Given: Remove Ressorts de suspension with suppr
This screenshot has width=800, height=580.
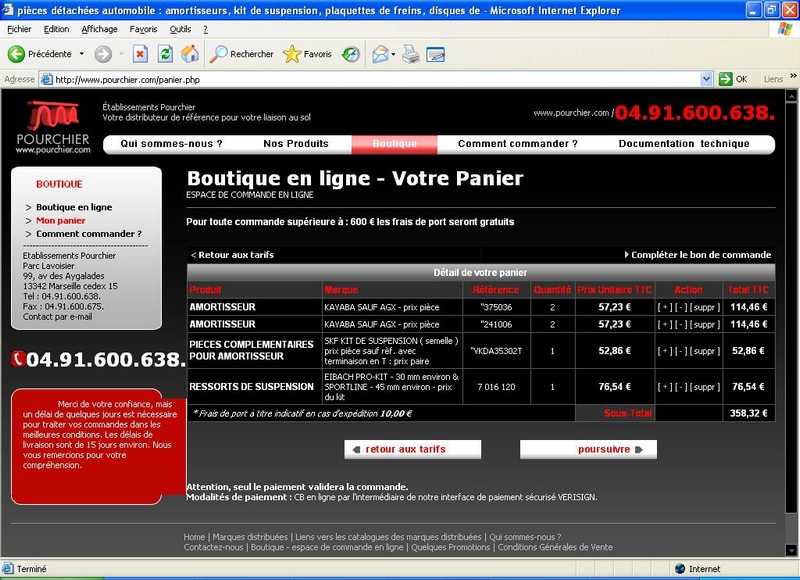Looking at the screenshot, I should (x=705, y=387).
